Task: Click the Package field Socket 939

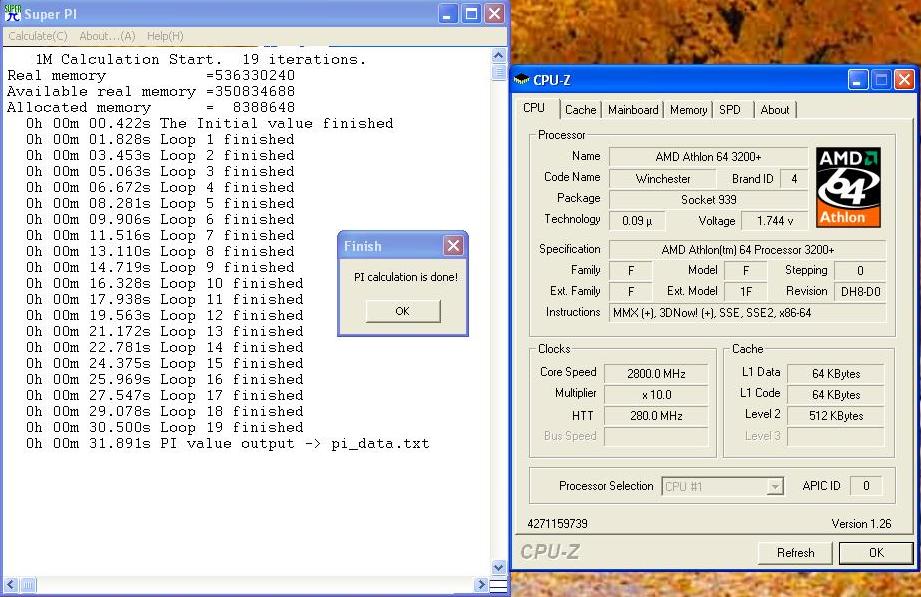Action: pos(708,200)
